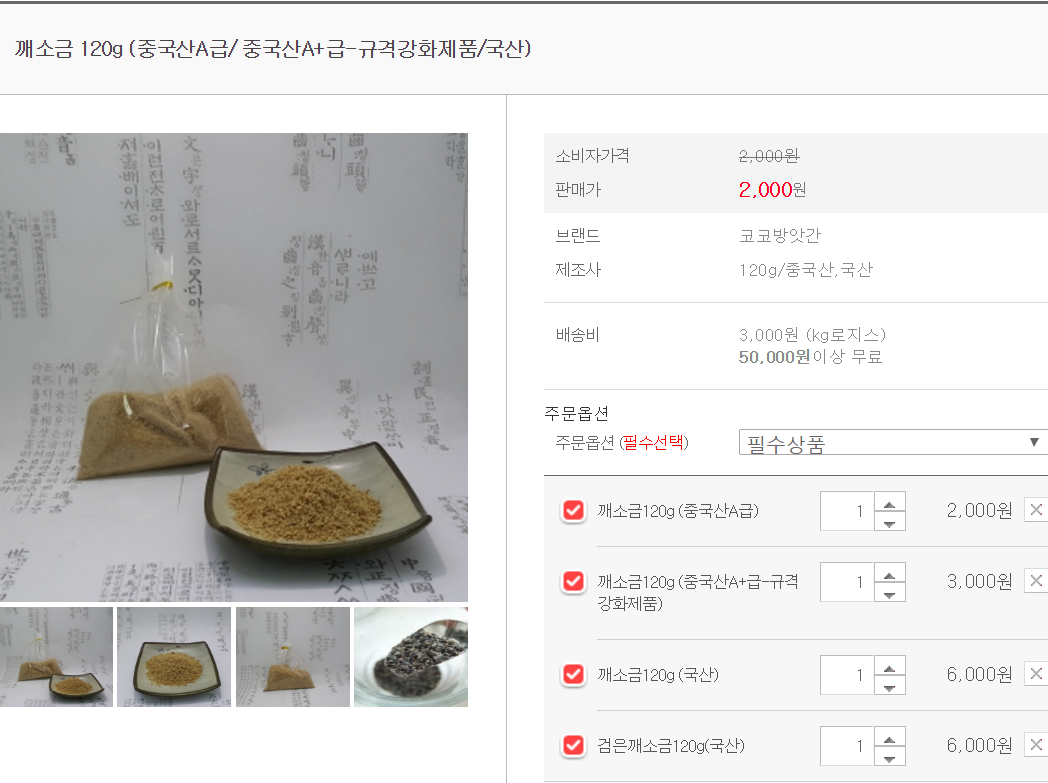Select the plate-only sesame salt thumbnail
The width and height of the screenshot is (1048, 783).
tap(174, 657)
